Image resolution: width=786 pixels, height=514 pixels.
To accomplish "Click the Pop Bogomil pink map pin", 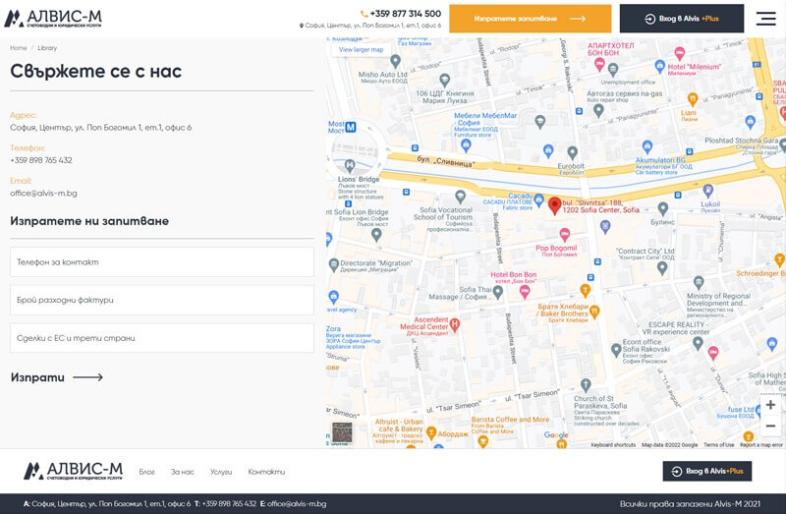I will [564, 234].
